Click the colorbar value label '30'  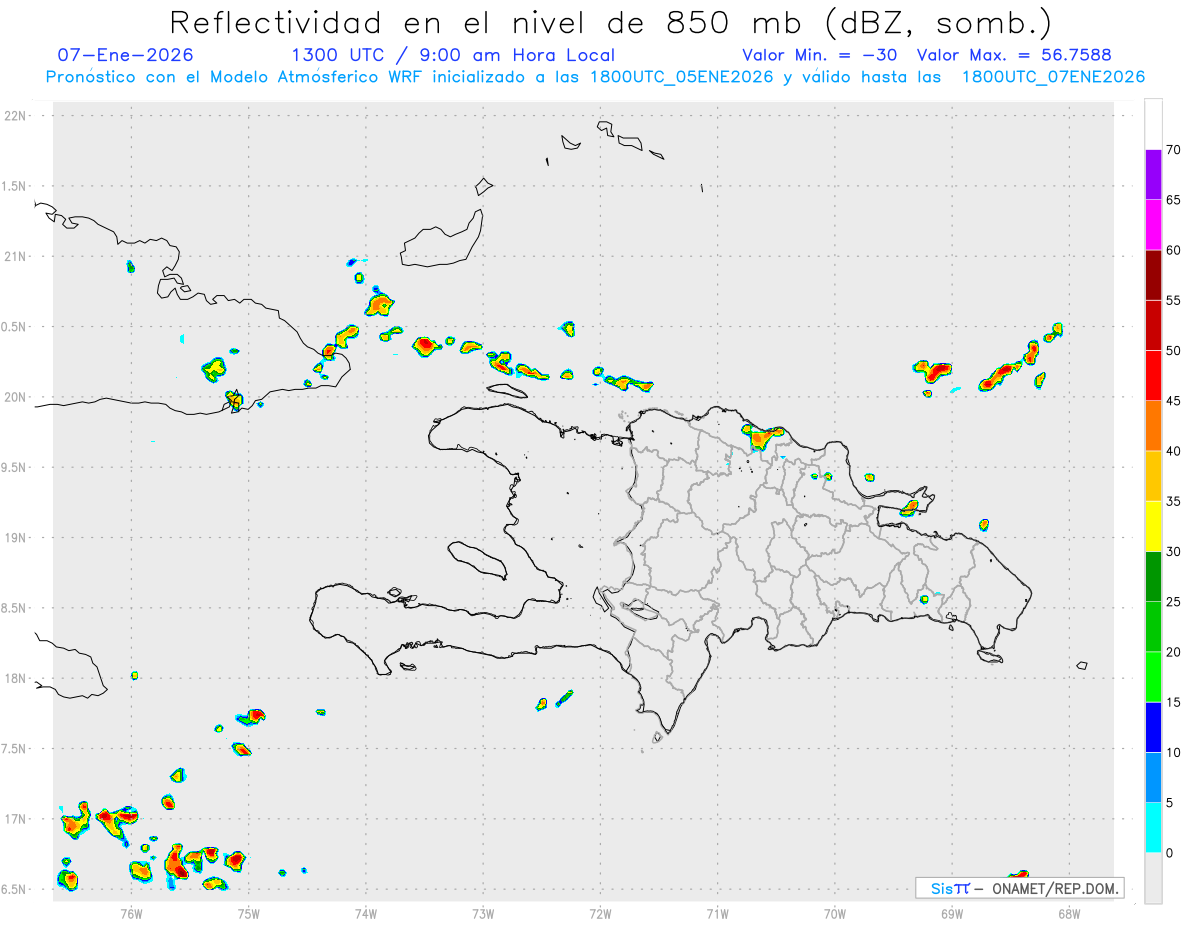click(1175, 552)
